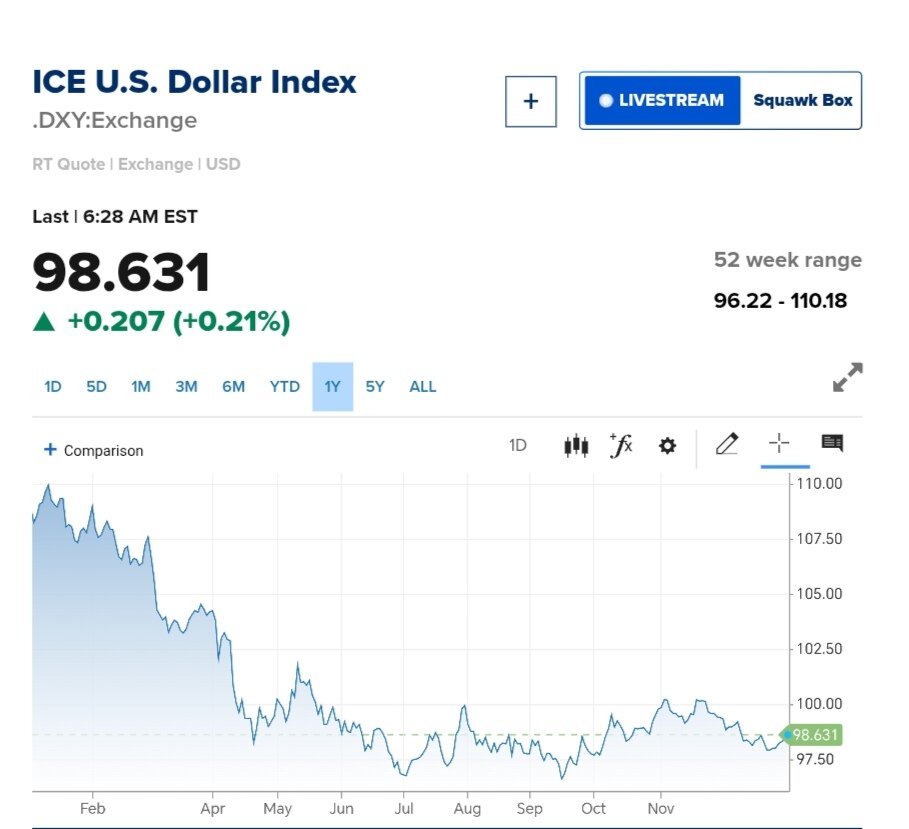The width and height of the screenshot is (909, 829).
Task: Switch chart to 6M range
Action: pos(233,387)
